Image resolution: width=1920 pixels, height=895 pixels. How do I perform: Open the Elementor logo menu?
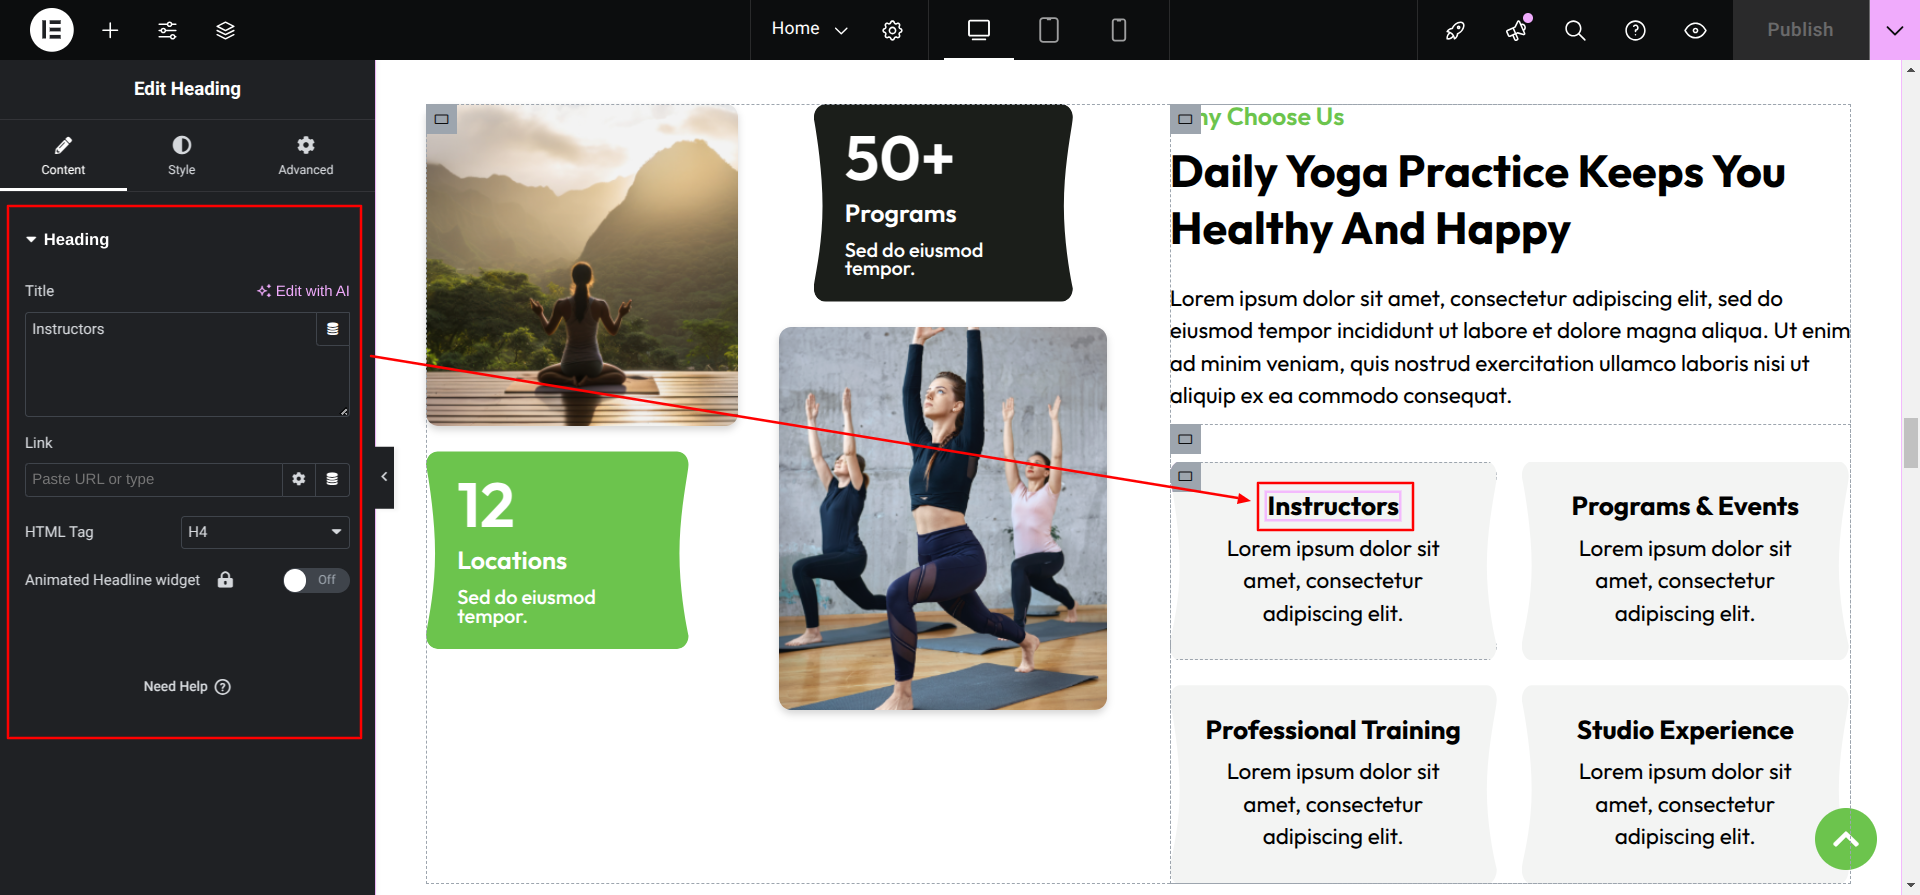[52, 30]
